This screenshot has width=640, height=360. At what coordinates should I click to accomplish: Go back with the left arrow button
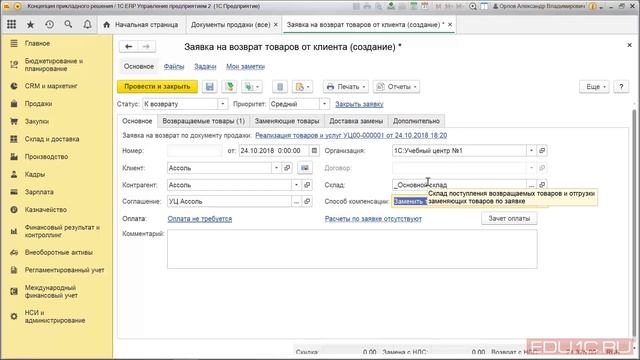pyautogui.click(x=129, y=47)
